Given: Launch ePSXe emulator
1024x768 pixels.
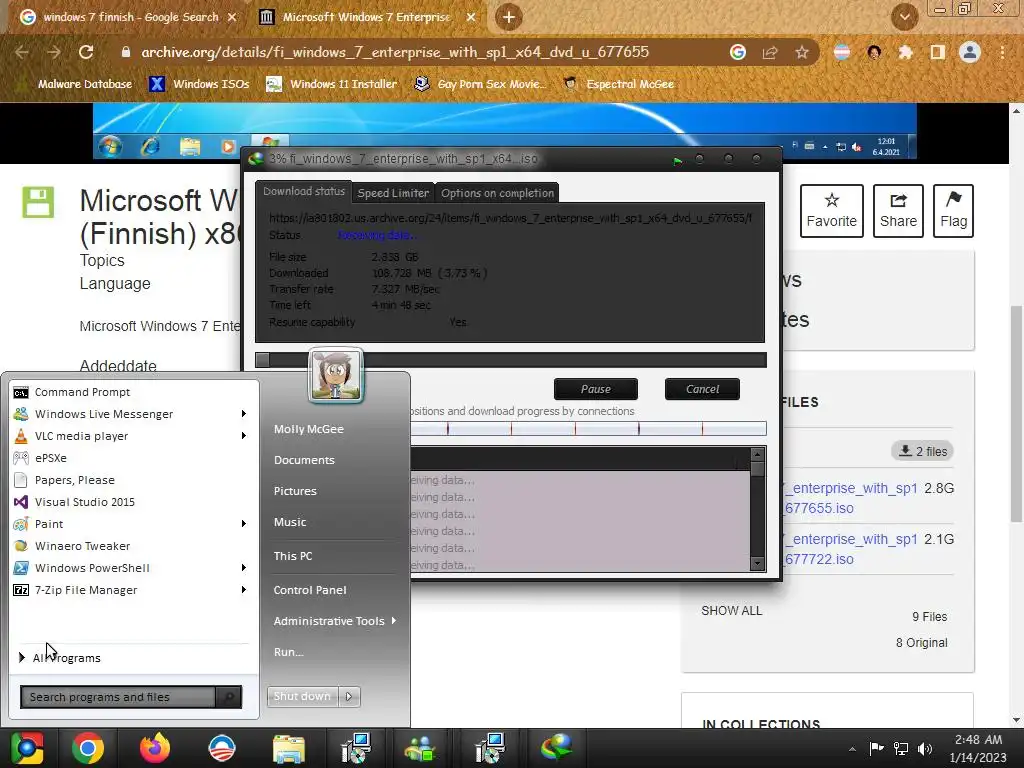Looking at the screenshot, I should click(x=50, y=458).
